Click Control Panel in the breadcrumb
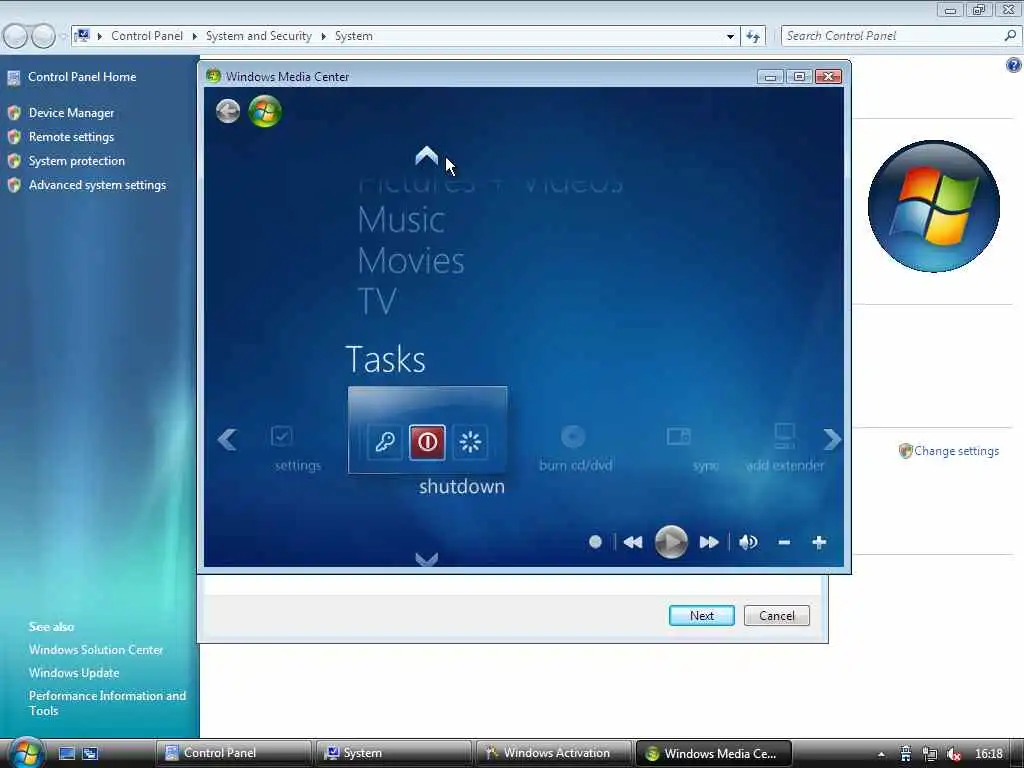Screen dimensions: 1024x768 point(147,36)
